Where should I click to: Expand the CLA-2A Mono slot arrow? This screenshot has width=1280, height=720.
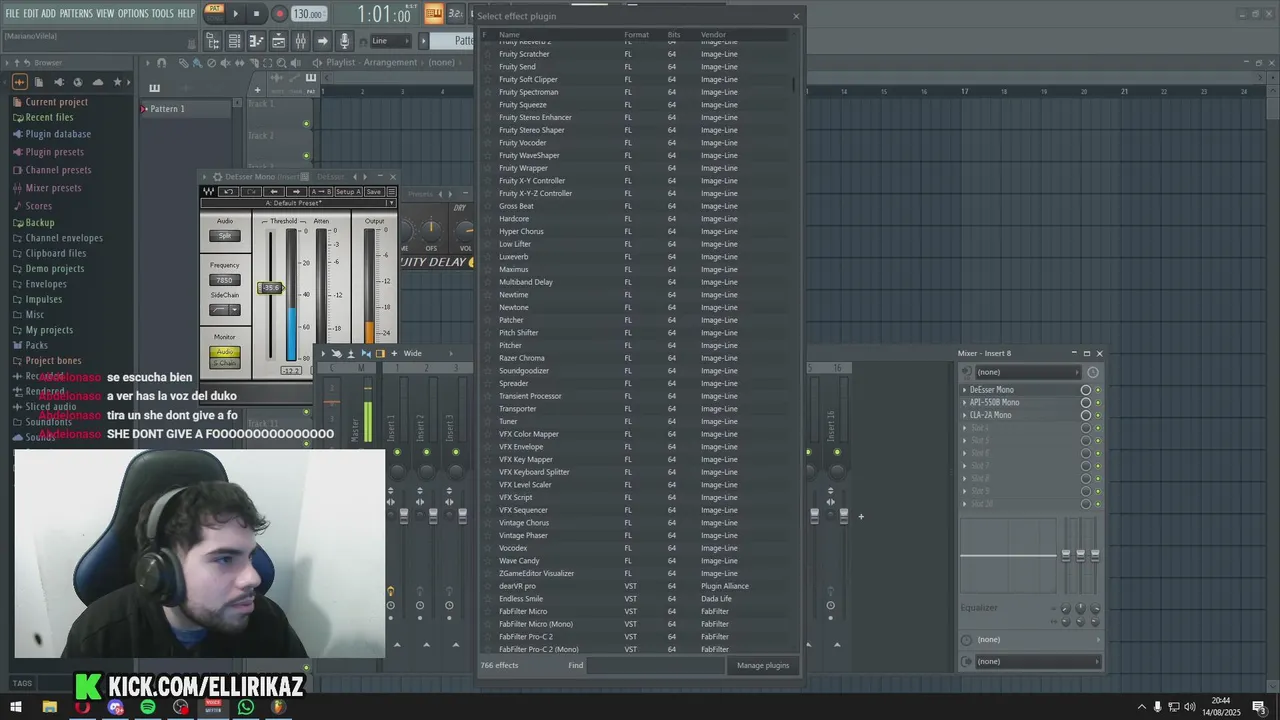[964, 415]
